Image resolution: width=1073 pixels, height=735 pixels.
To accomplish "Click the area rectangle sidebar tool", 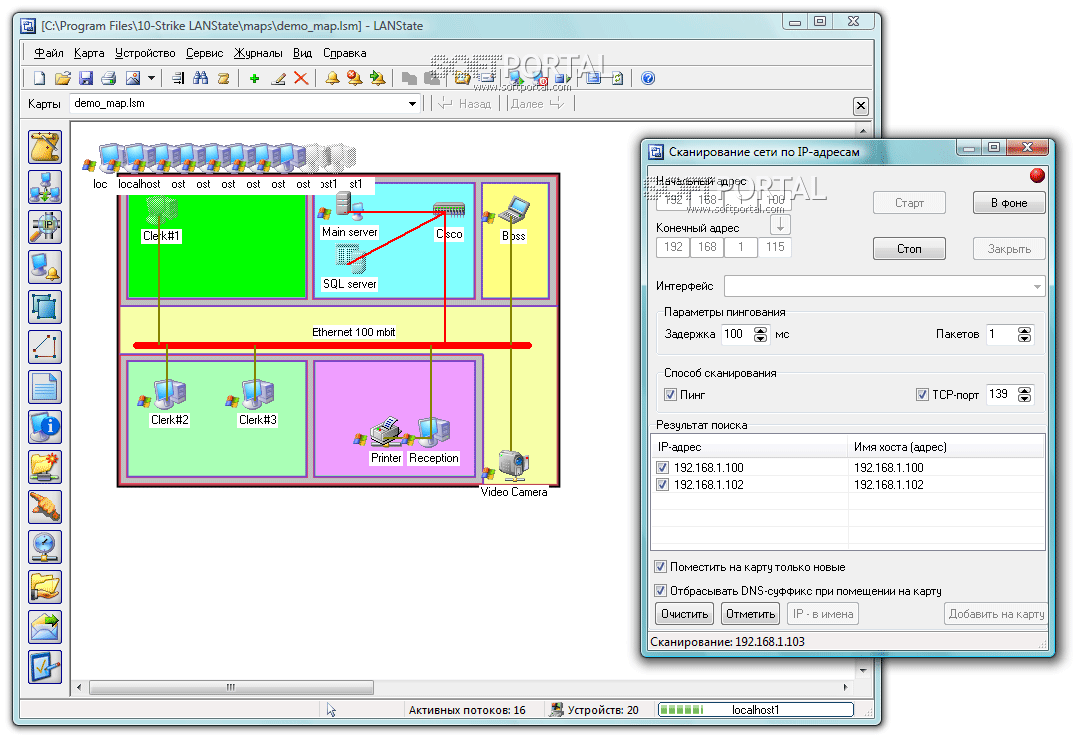I will coord(45,307).
